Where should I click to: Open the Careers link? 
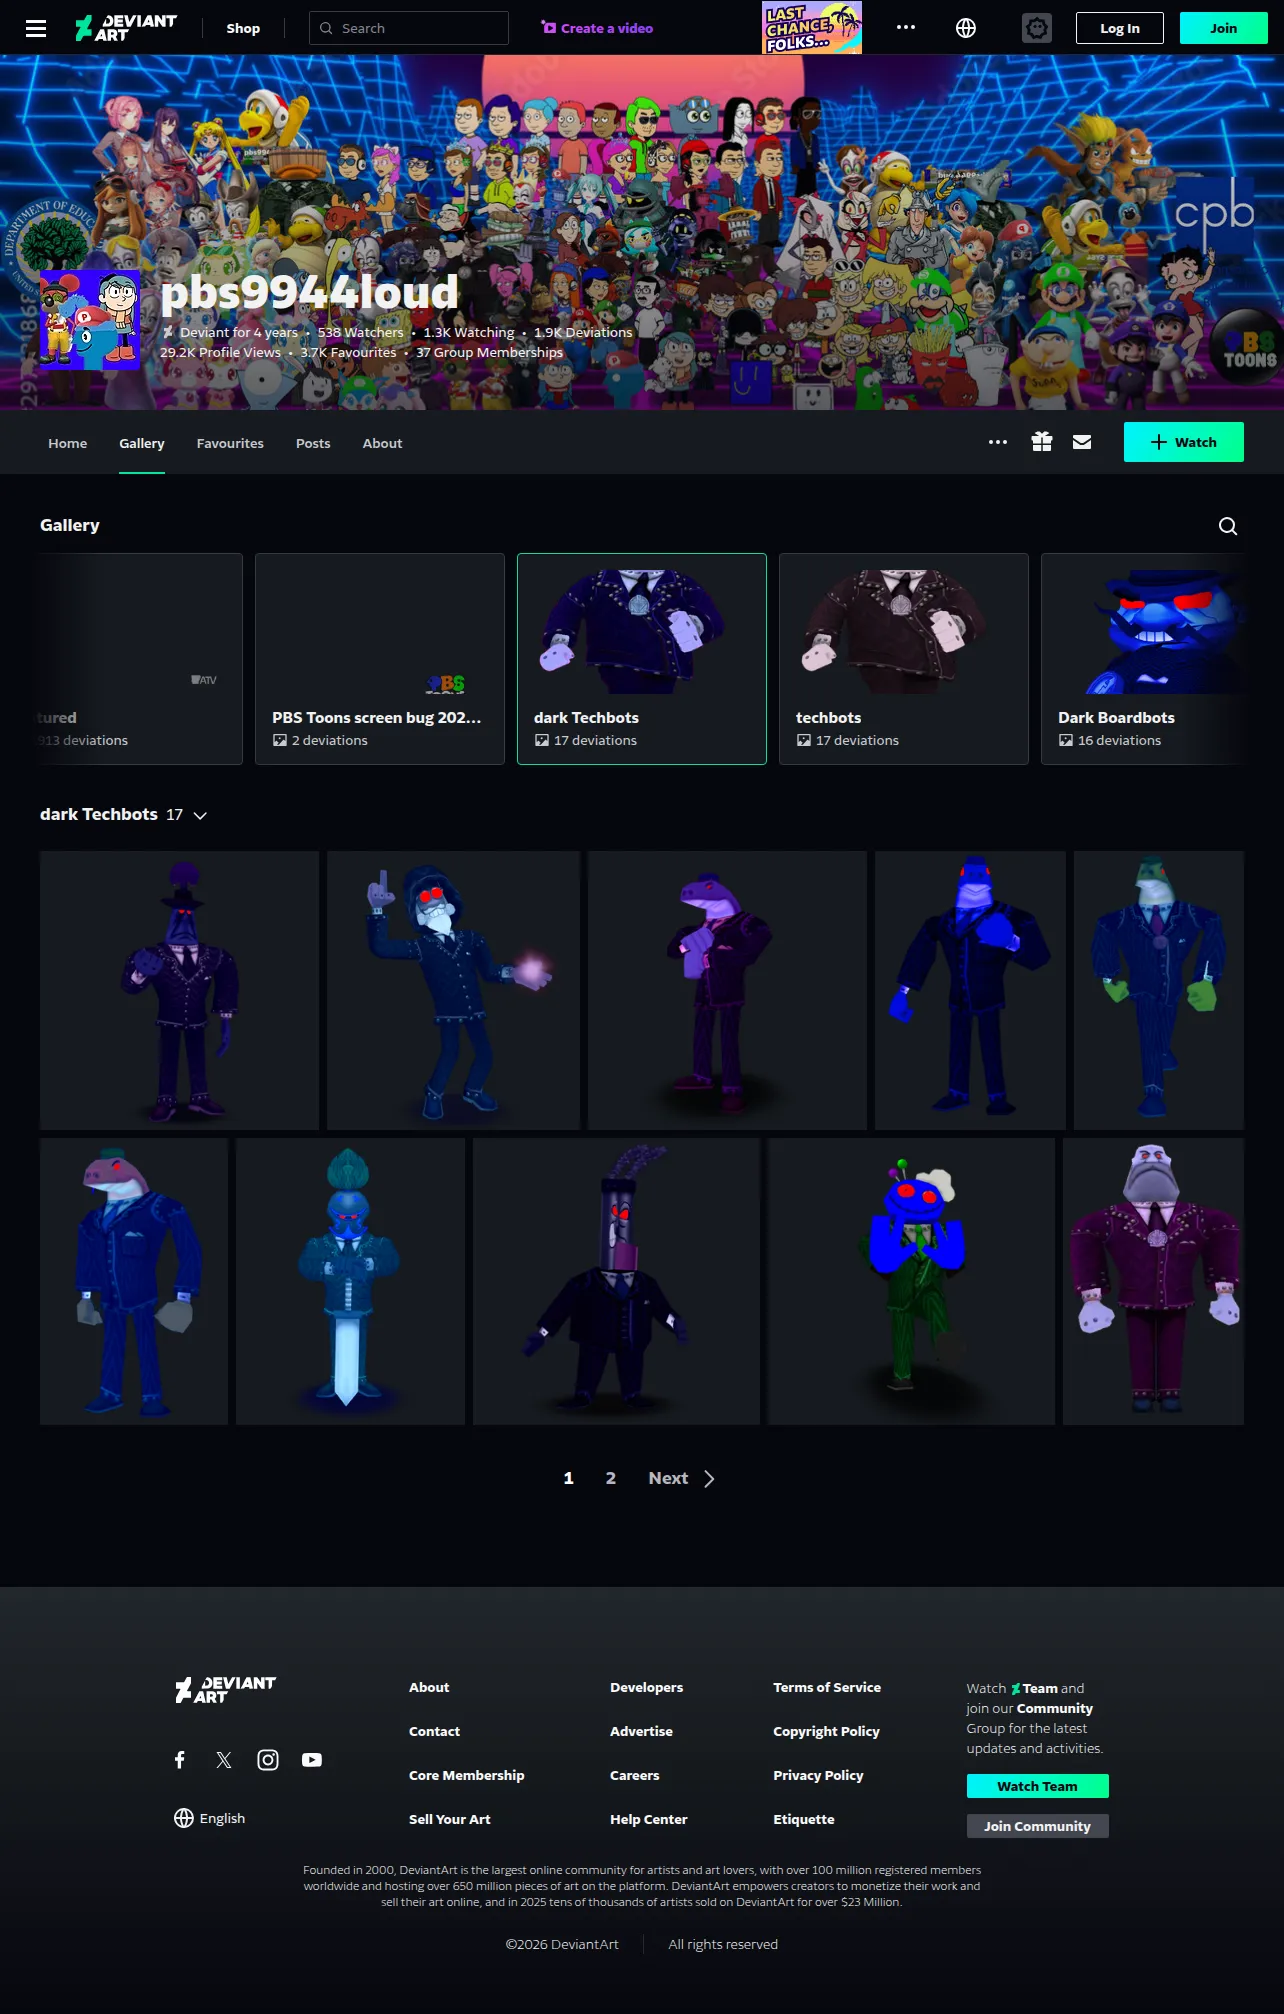tap(635, 1775)
